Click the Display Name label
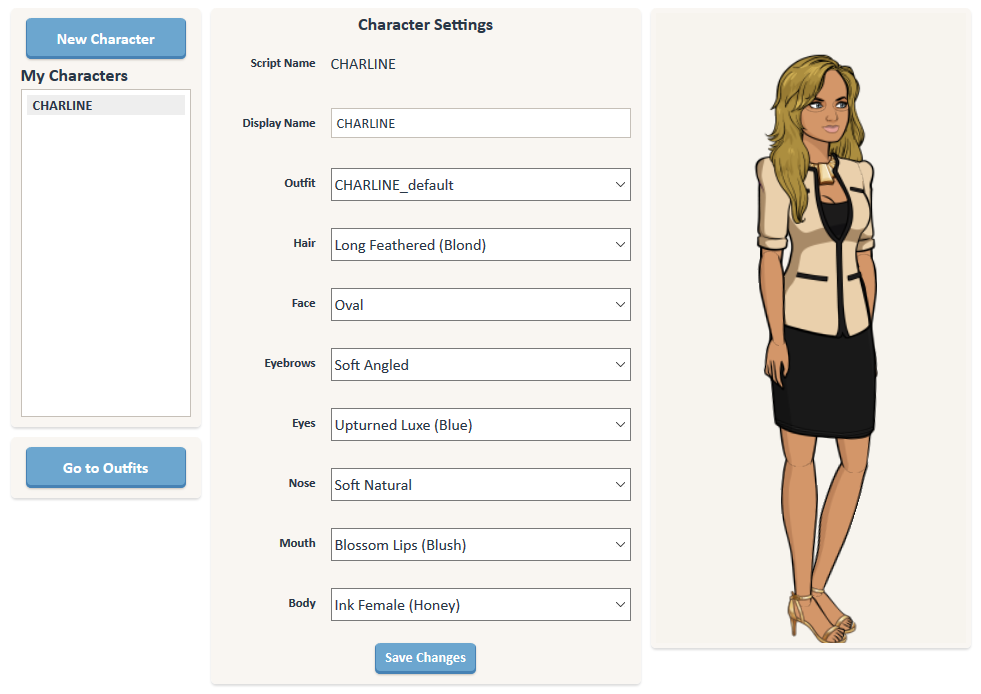The image size is (981, 694). [x=279, y=123]
